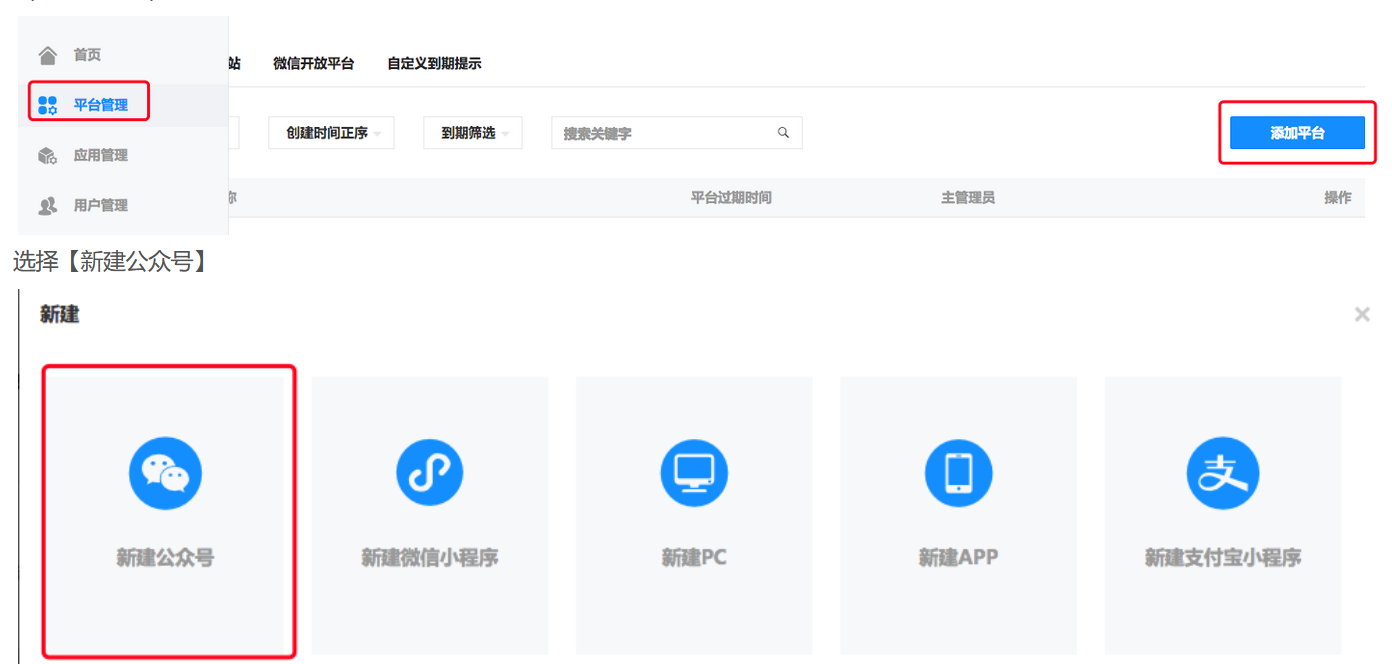Choose the WeChat 新建公众号 chat-bubble icon
The width and height of the screenshot is (1392, 664).
point(165,473)
